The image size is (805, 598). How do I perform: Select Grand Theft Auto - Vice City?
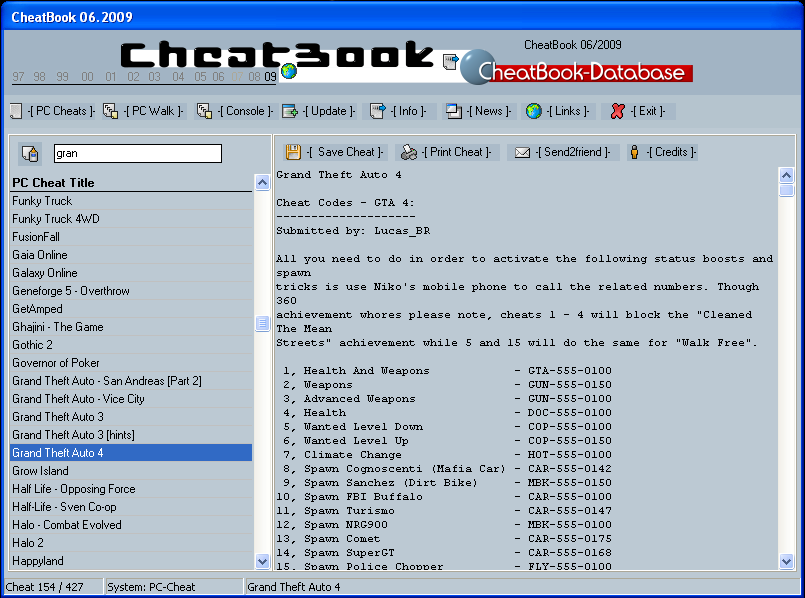(x=131, y=399)
